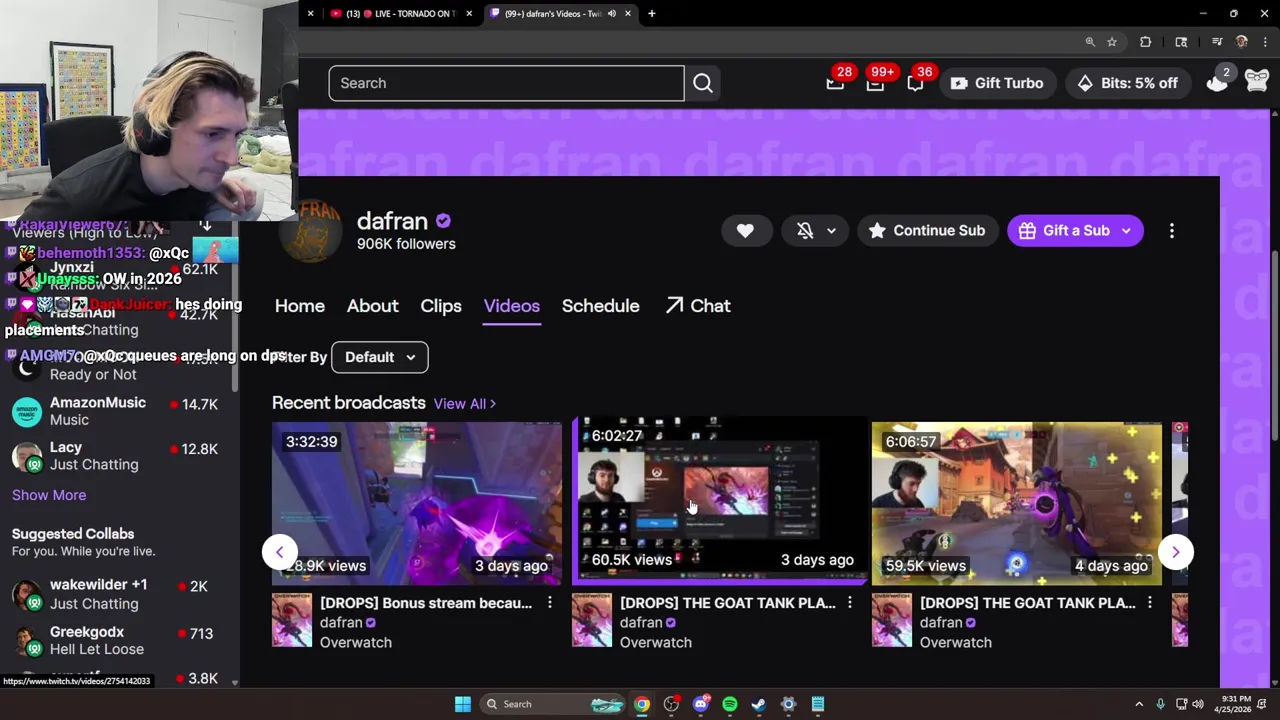The width and height of the screenshot is (1280, 720).
Task: Open the 3:32:39 Bonus stream thumbnail
Action: [x=417, y=502]
